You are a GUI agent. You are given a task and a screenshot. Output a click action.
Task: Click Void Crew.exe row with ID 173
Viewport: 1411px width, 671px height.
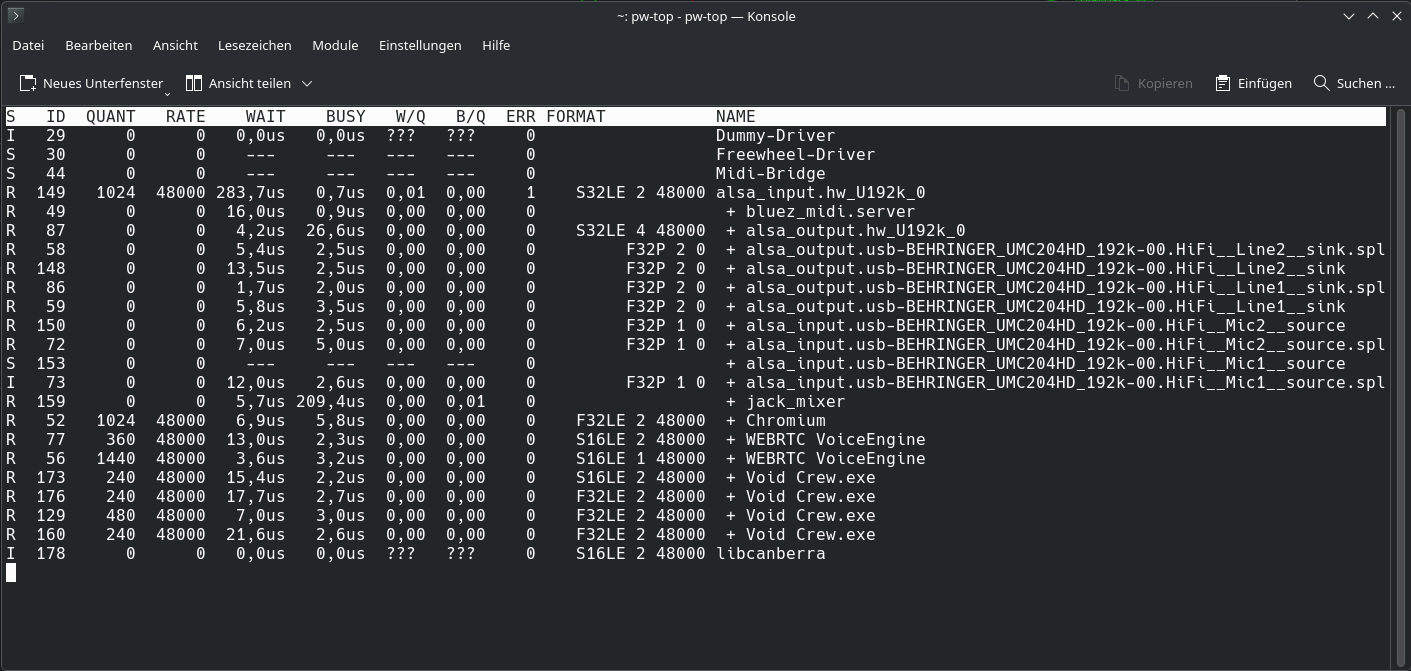pos(800,477)
